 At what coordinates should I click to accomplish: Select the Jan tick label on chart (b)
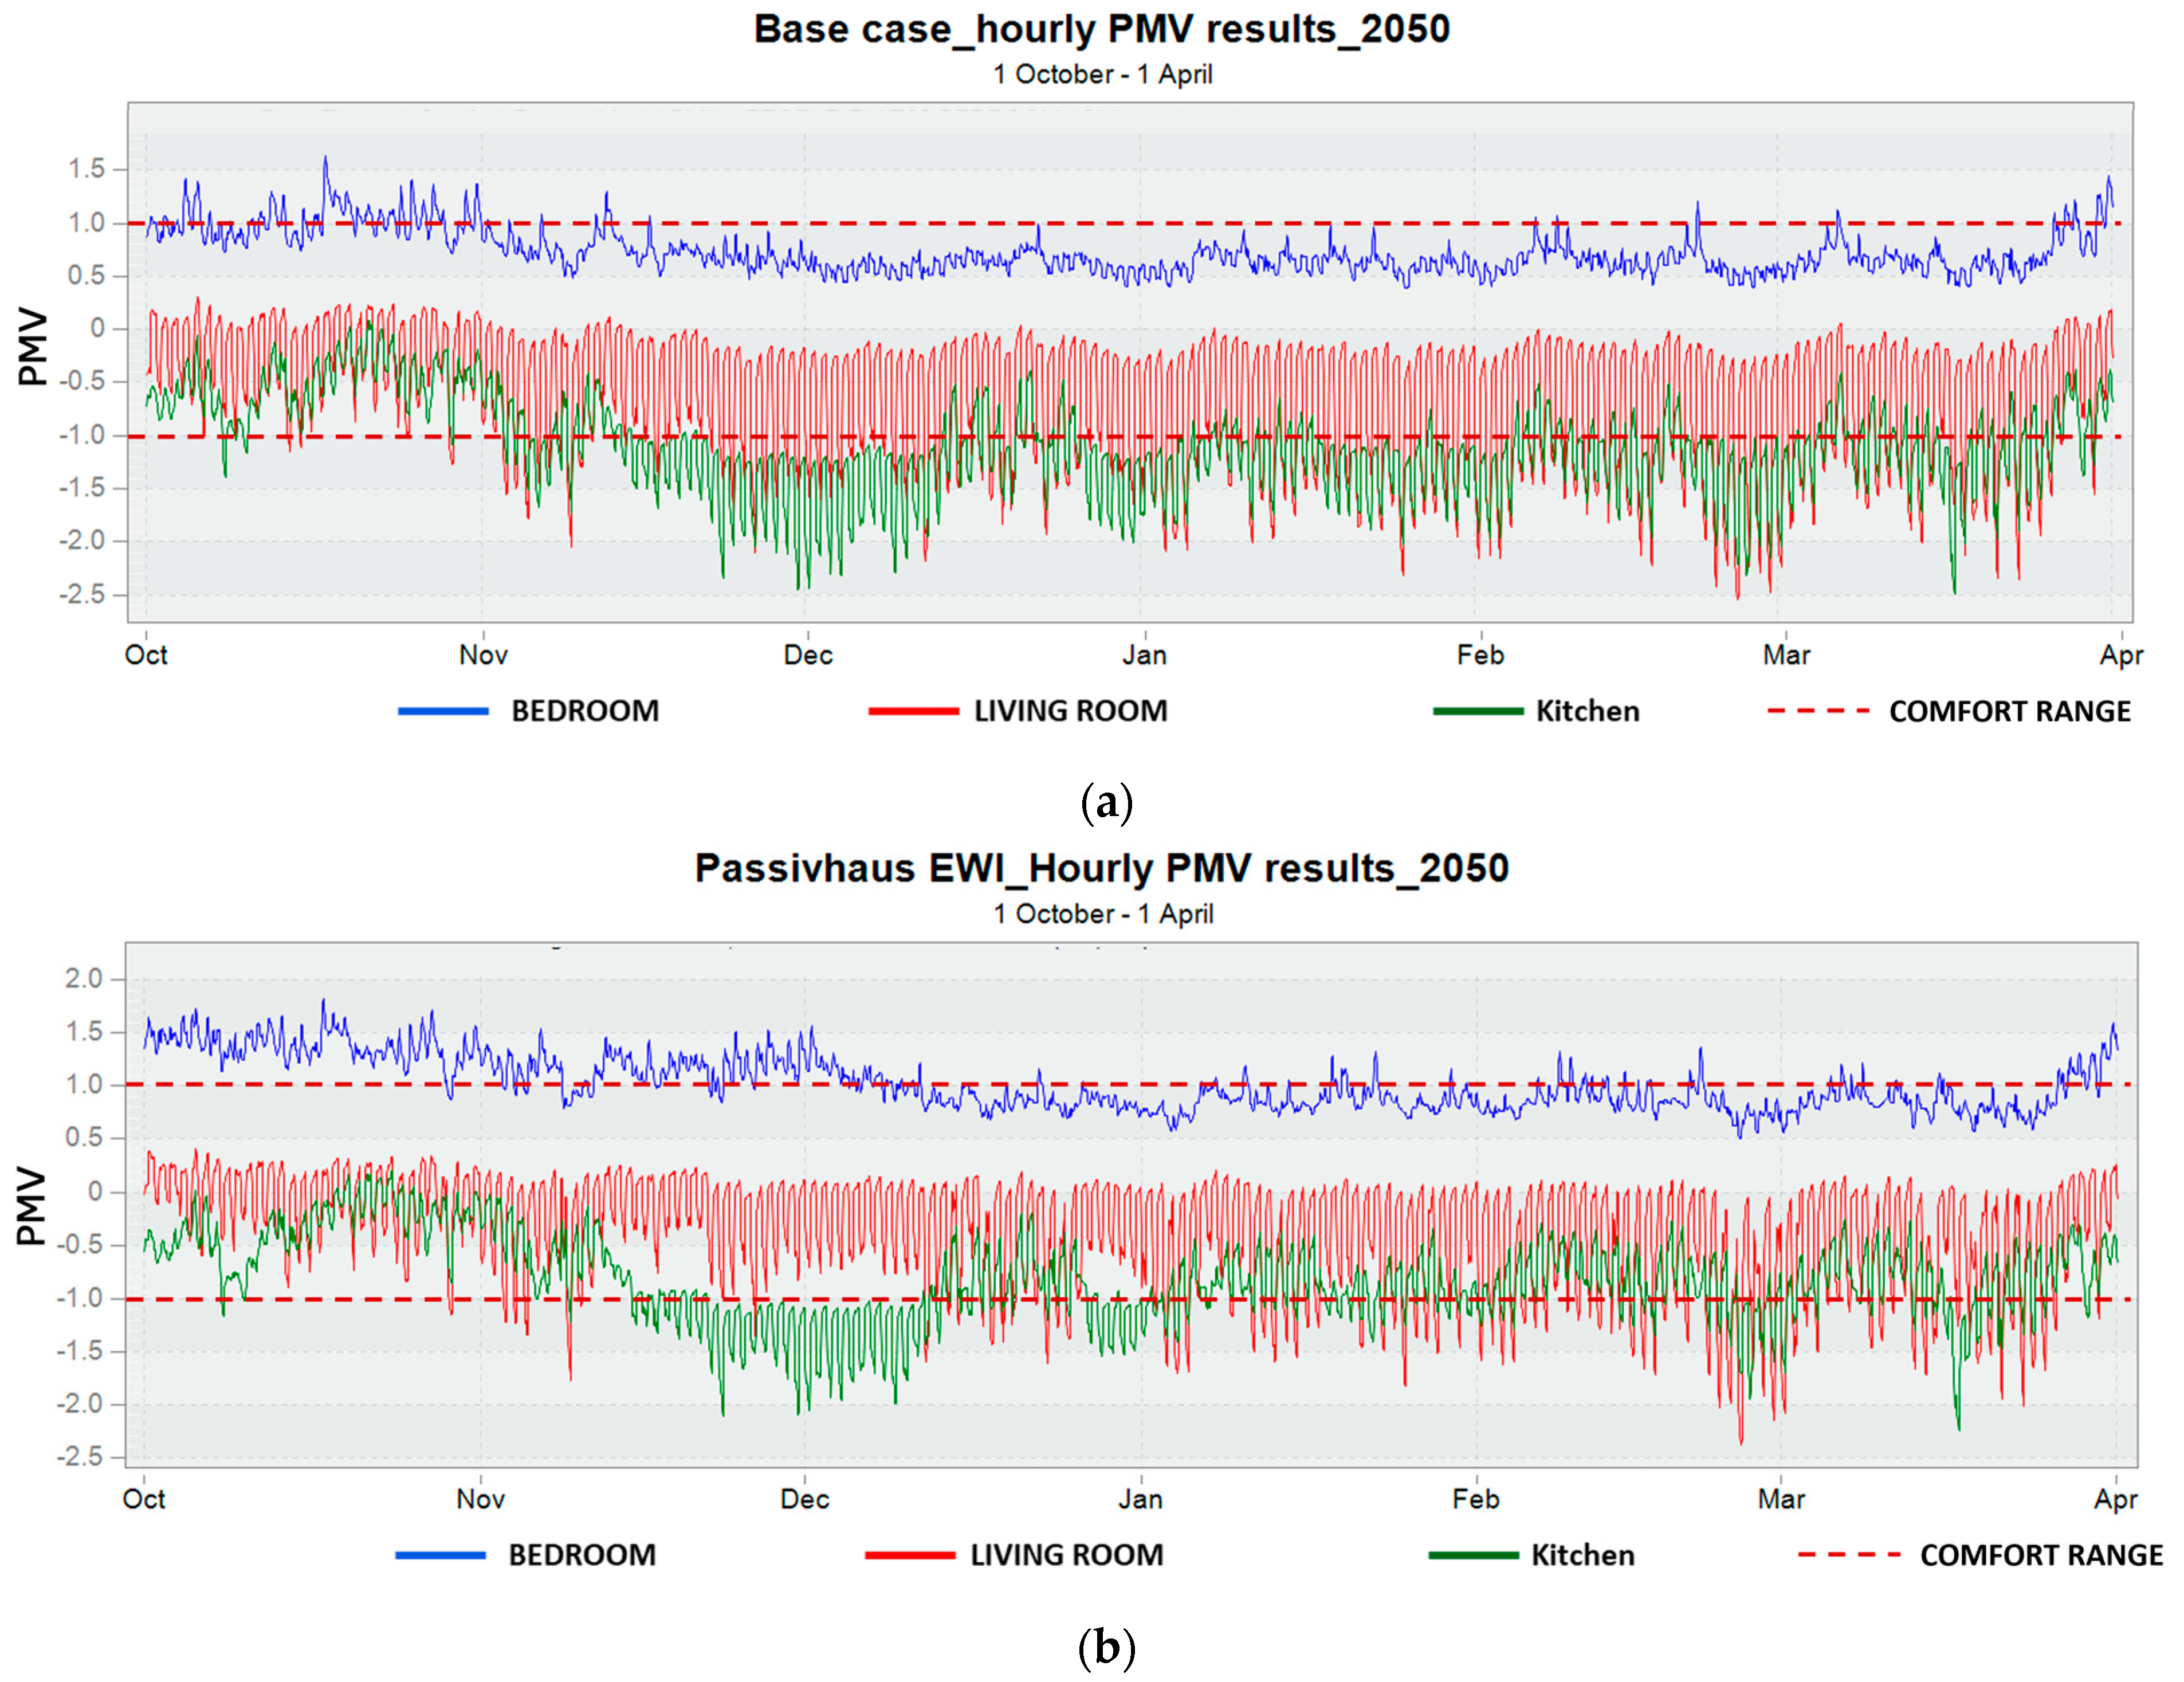pos(1141,1499)
